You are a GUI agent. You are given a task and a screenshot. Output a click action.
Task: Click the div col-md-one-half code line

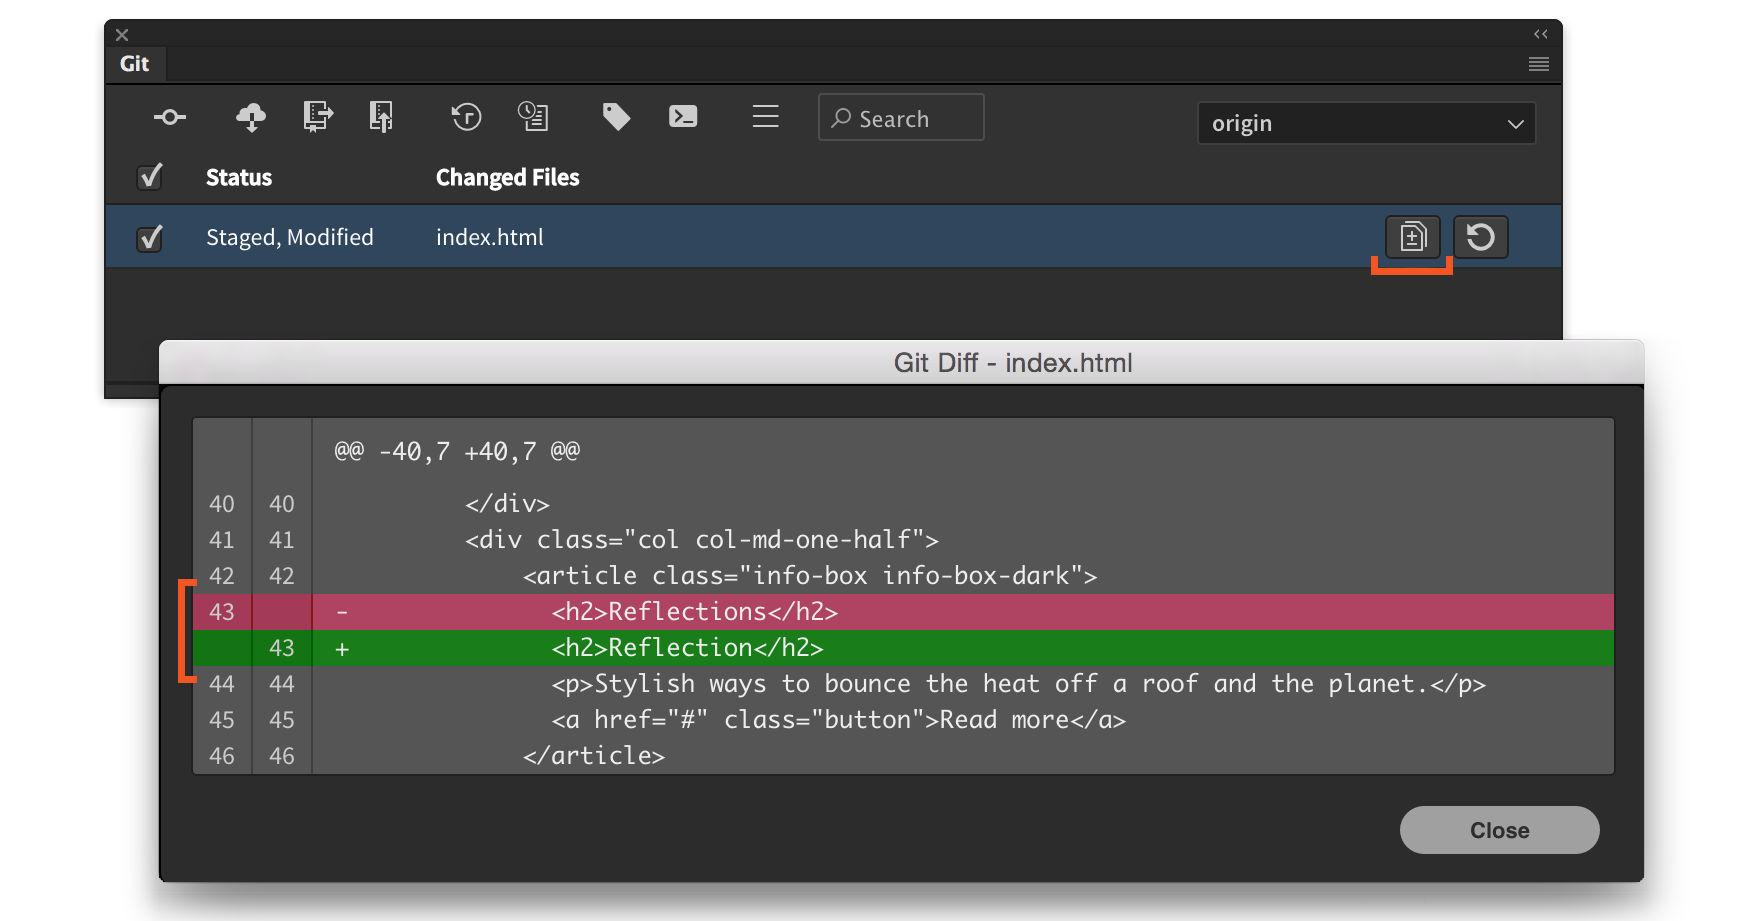point(903,540)
